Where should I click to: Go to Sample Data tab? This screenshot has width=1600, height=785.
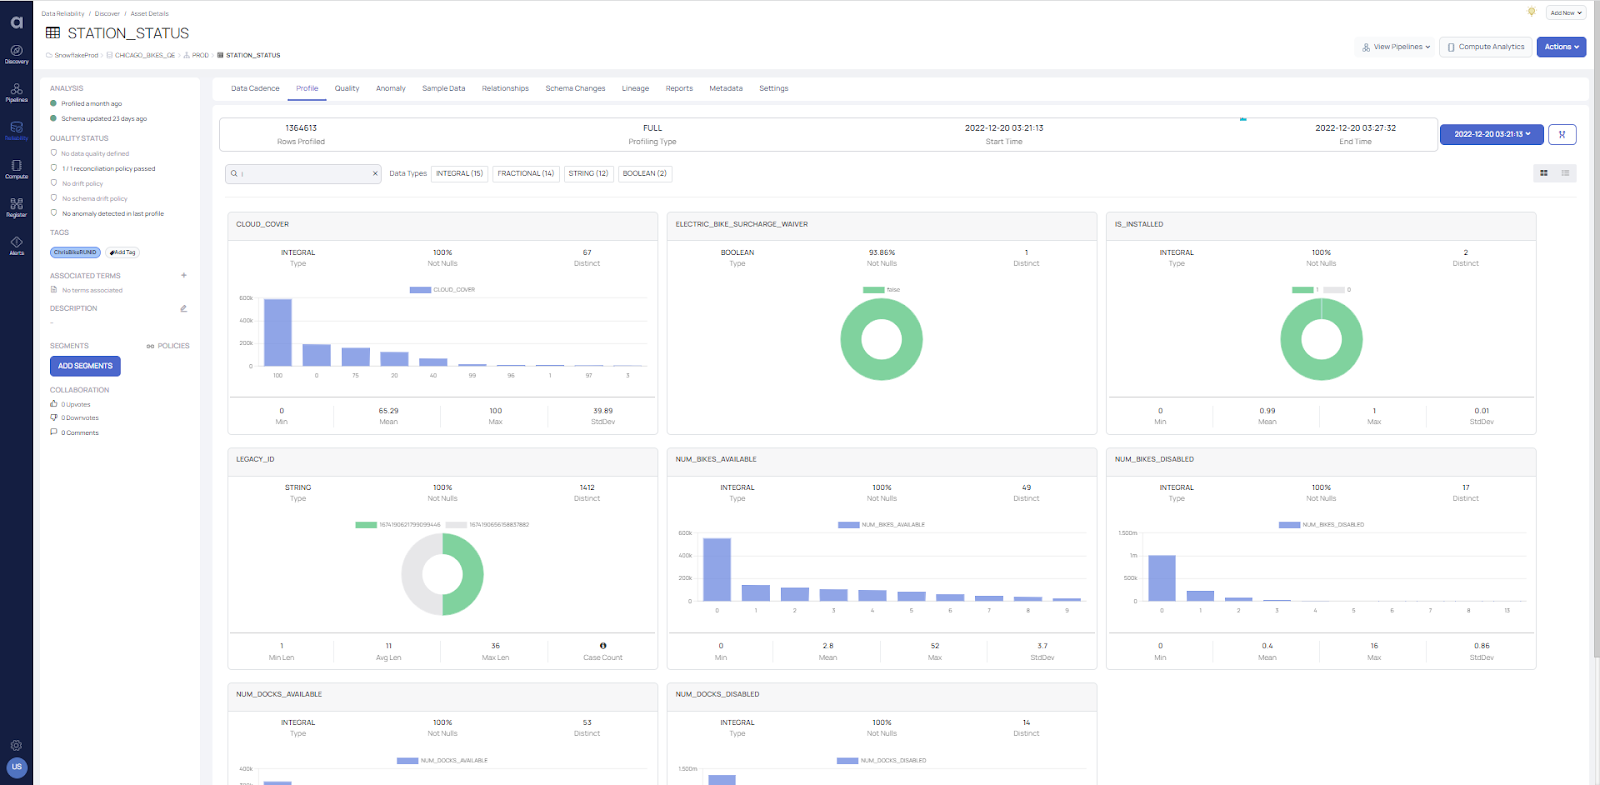pos(443,88)
